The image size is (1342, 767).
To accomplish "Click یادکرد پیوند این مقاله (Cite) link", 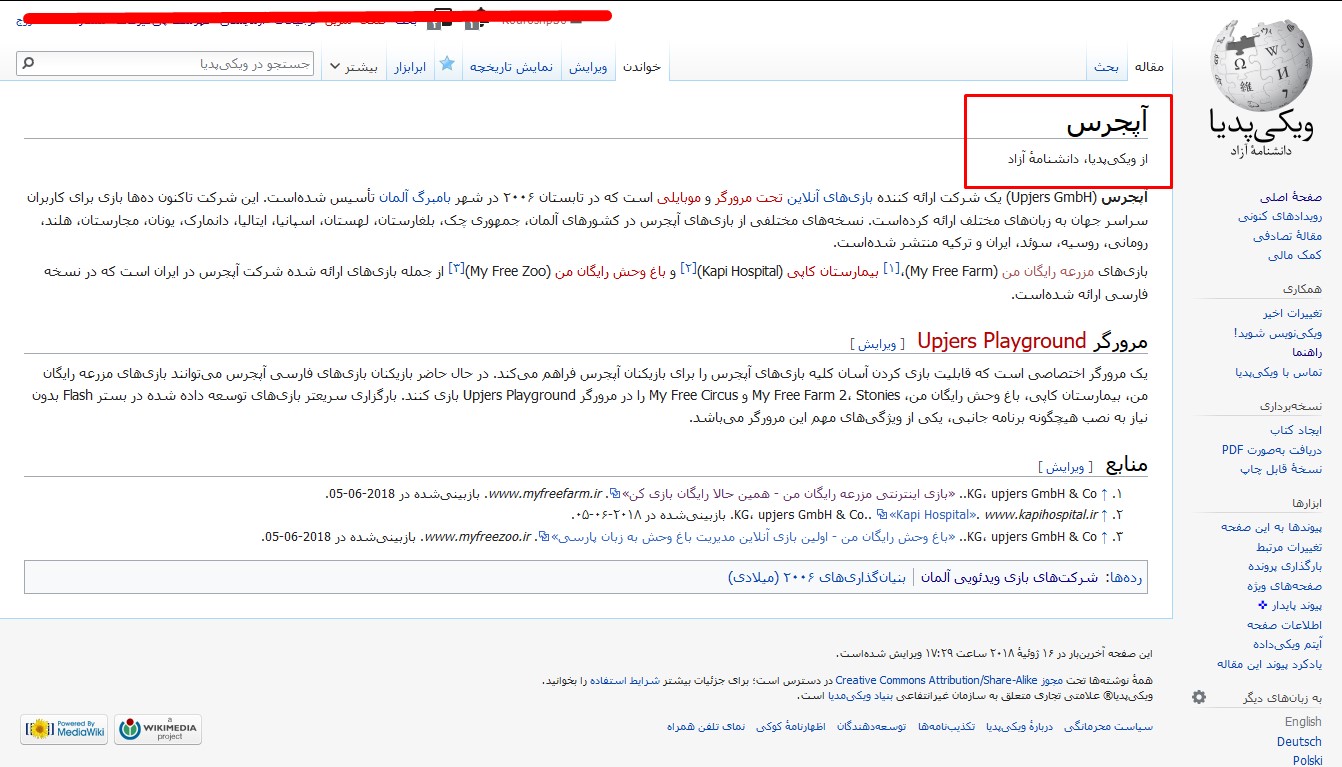I will (1270, 664).
